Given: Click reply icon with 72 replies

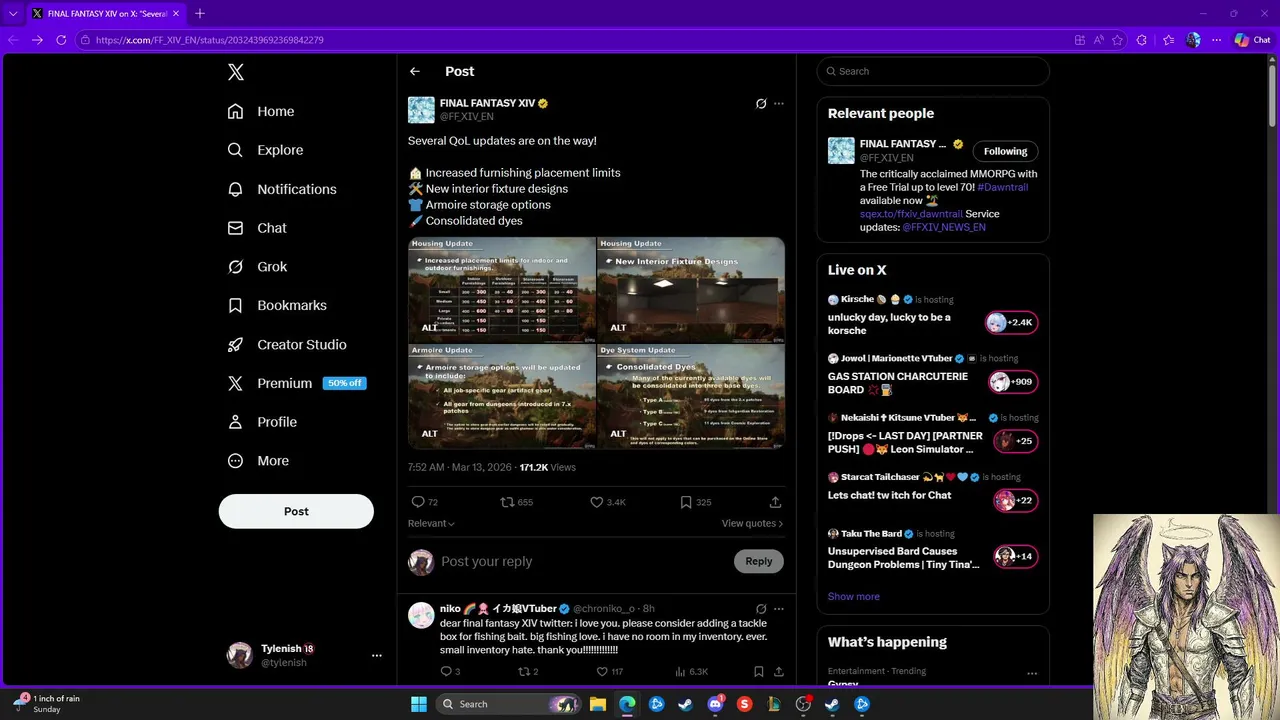Looking at the screenshot, I should click(x=418, y=502).
